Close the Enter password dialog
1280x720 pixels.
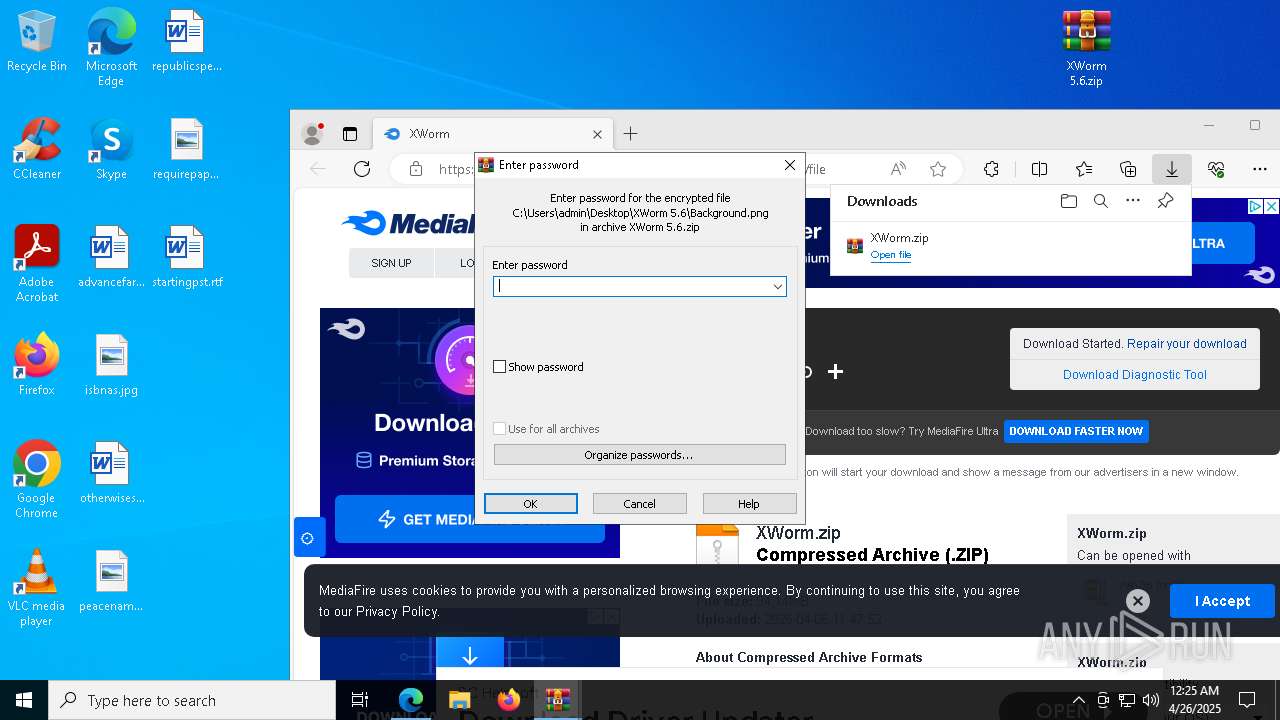click(x=789, y=165)
